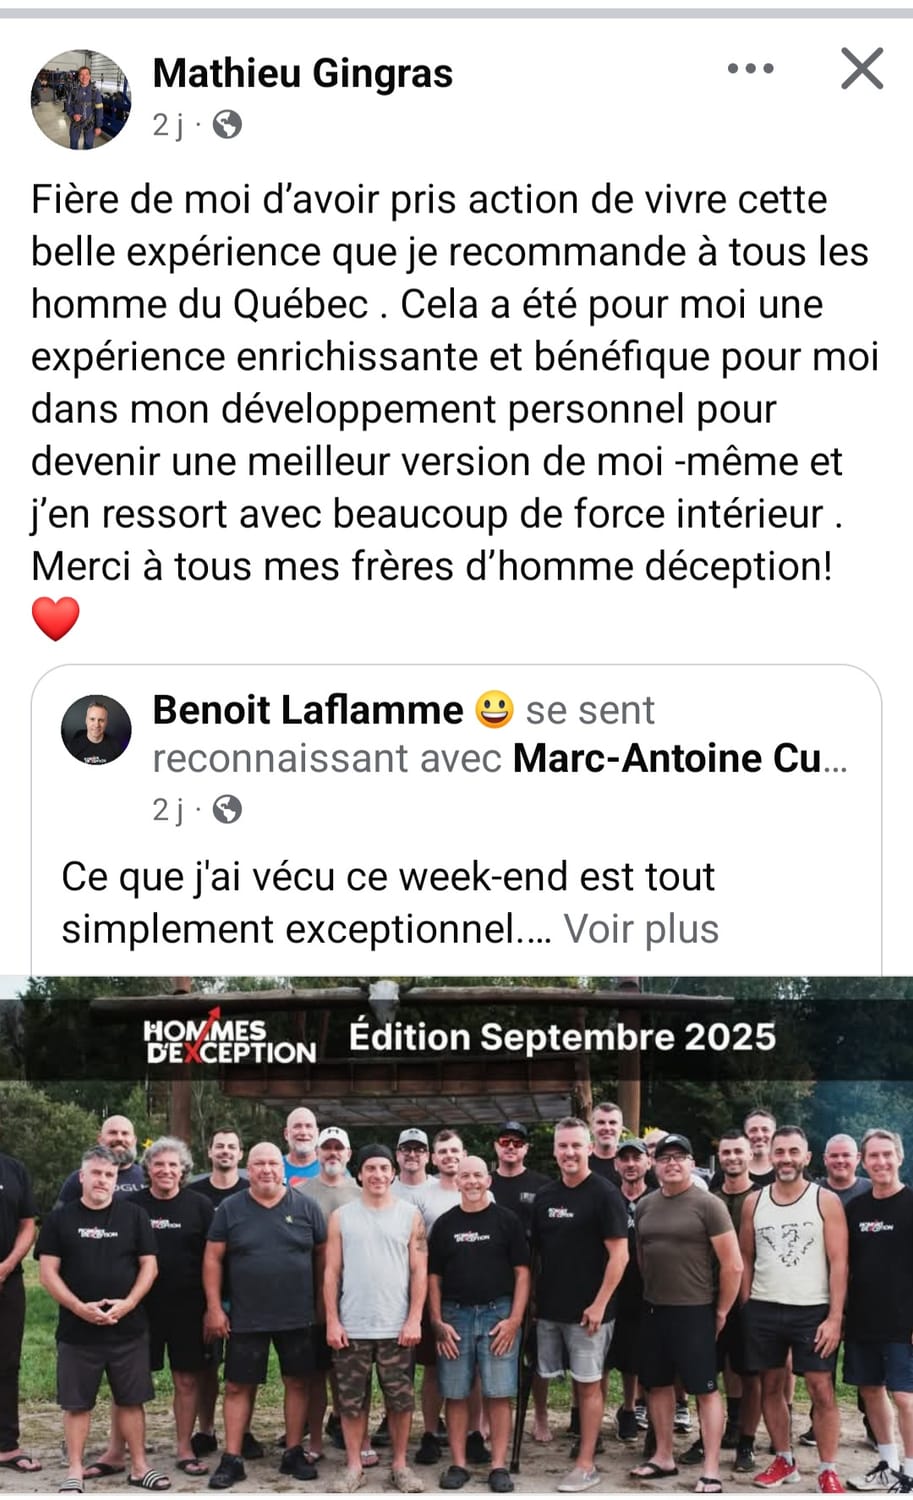The width and height of the screenshot is (913, 1500).
Task: Click the red heart emoji ending the post
Action: point(56,619)
